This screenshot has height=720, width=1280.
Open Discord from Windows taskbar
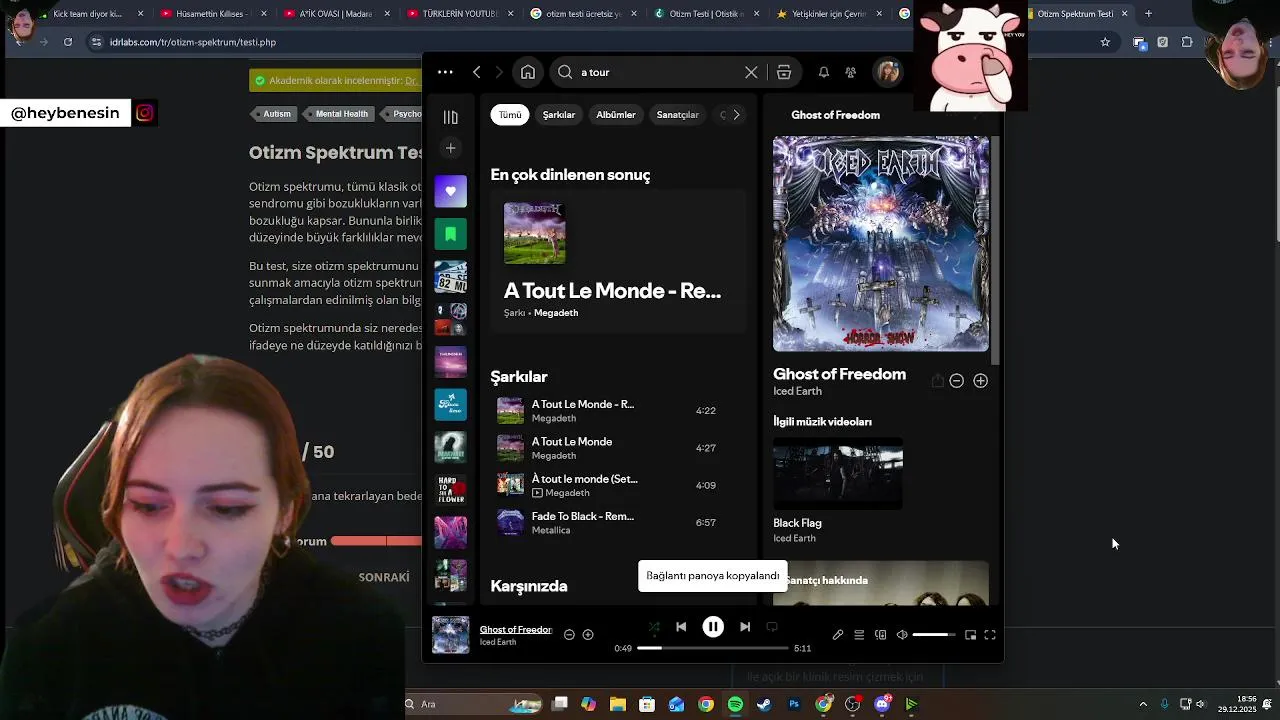point(882,704)
